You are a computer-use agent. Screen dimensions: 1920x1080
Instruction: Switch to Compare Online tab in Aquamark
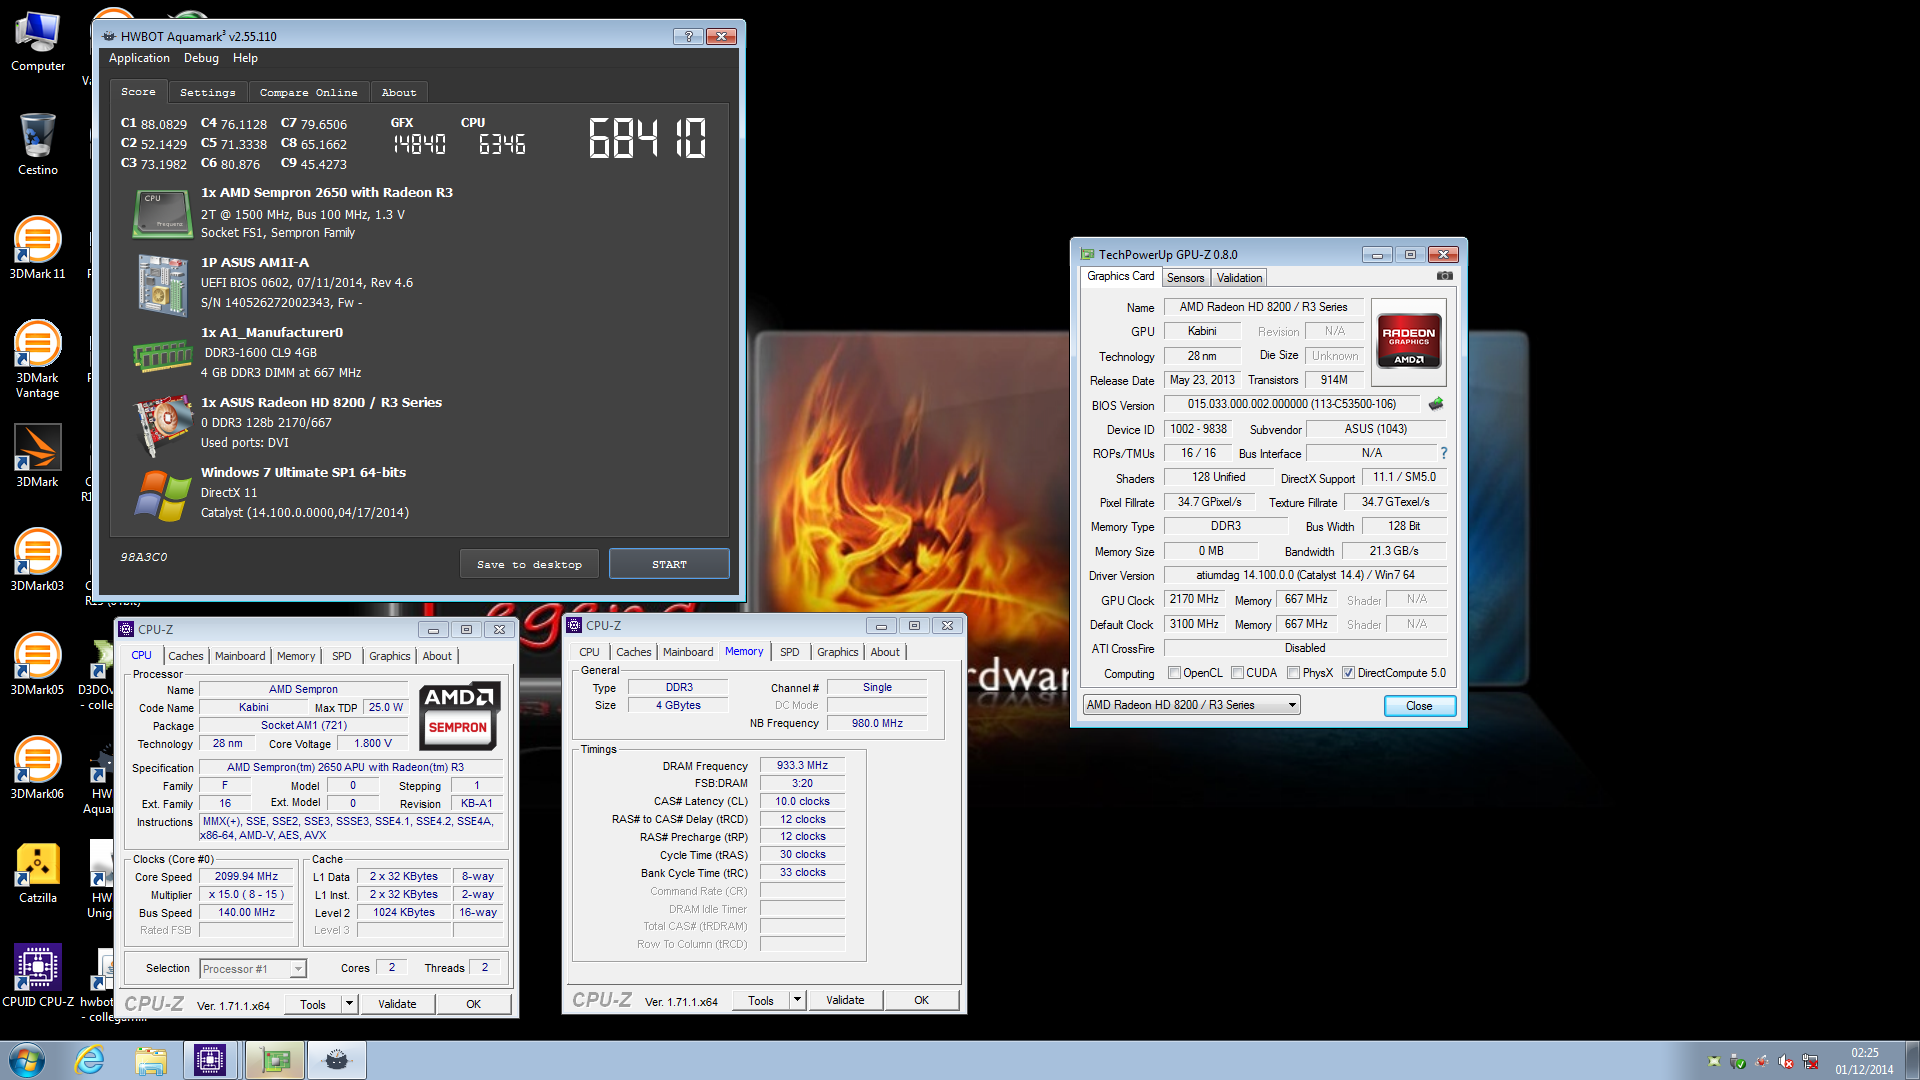tap(308, 92)
